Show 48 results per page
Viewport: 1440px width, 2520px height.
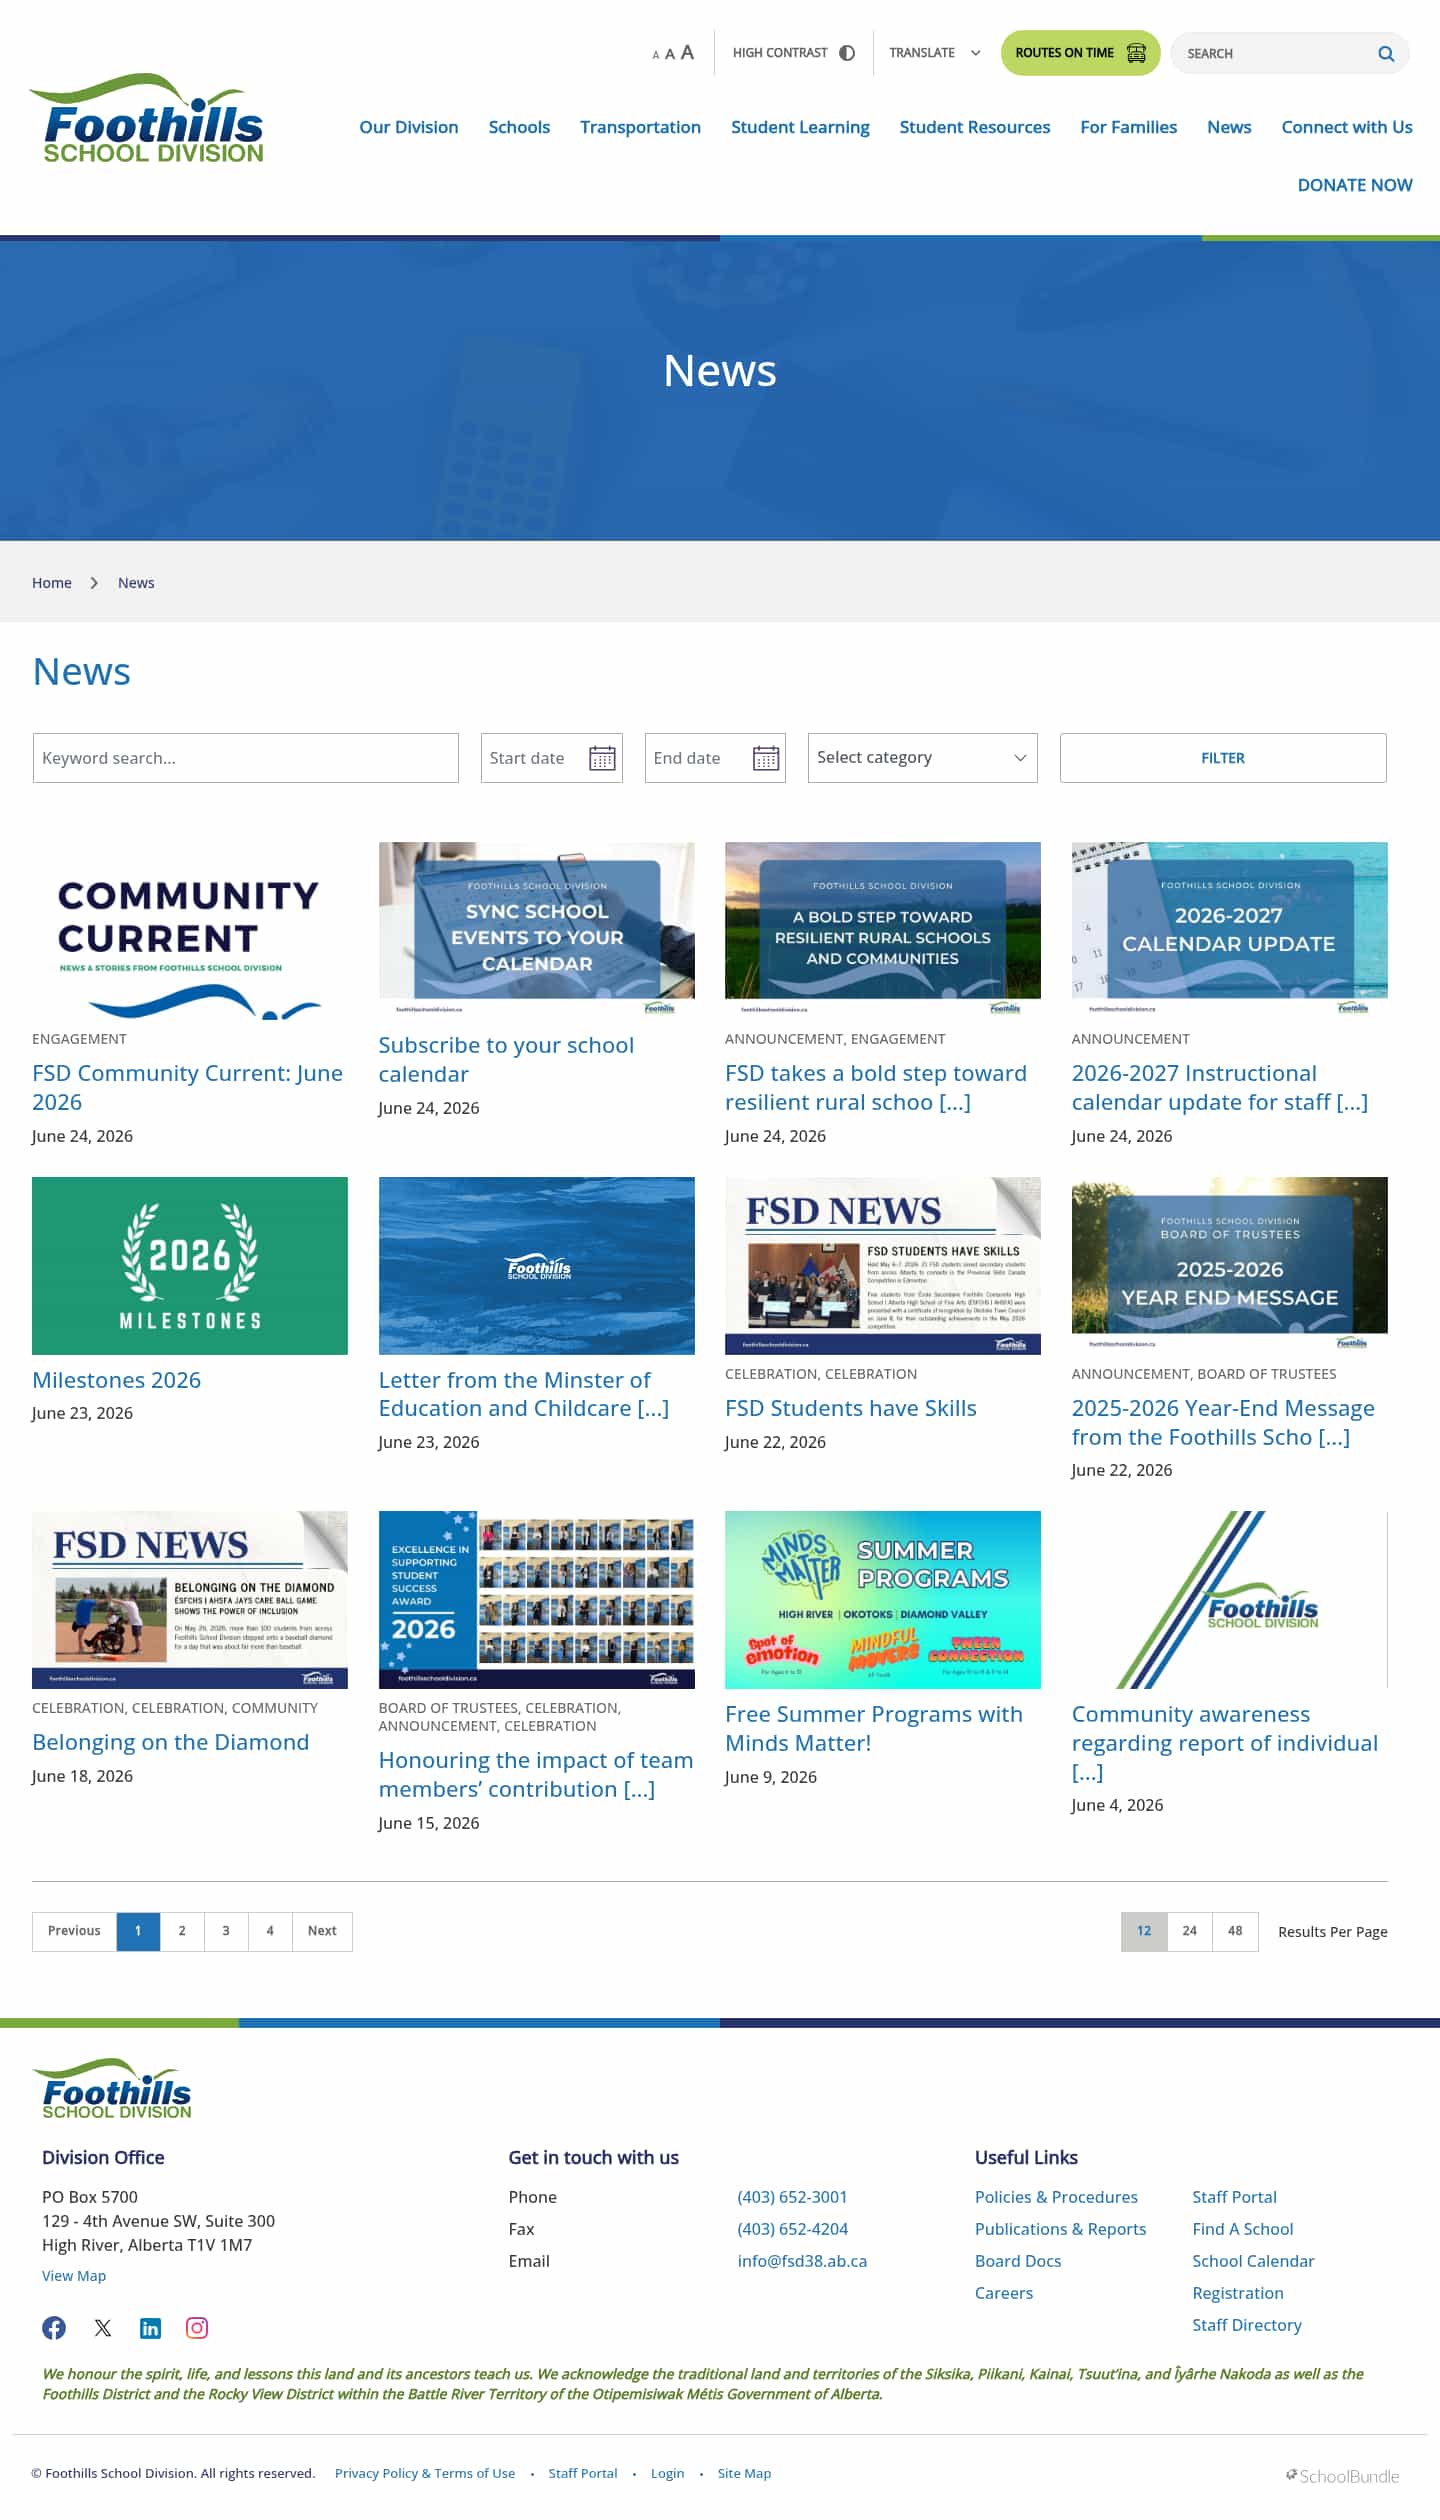(1235, 1931)
